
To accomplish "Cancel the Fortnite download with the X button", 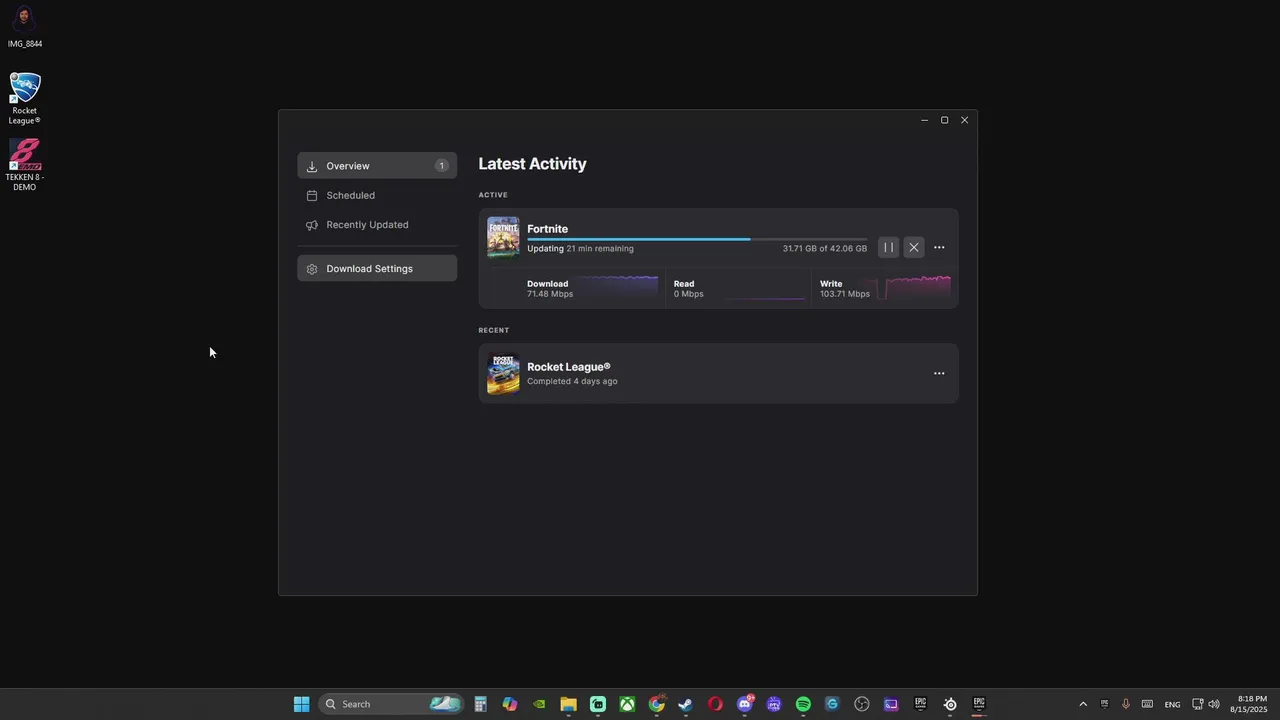I will click(x=914, y=248).
